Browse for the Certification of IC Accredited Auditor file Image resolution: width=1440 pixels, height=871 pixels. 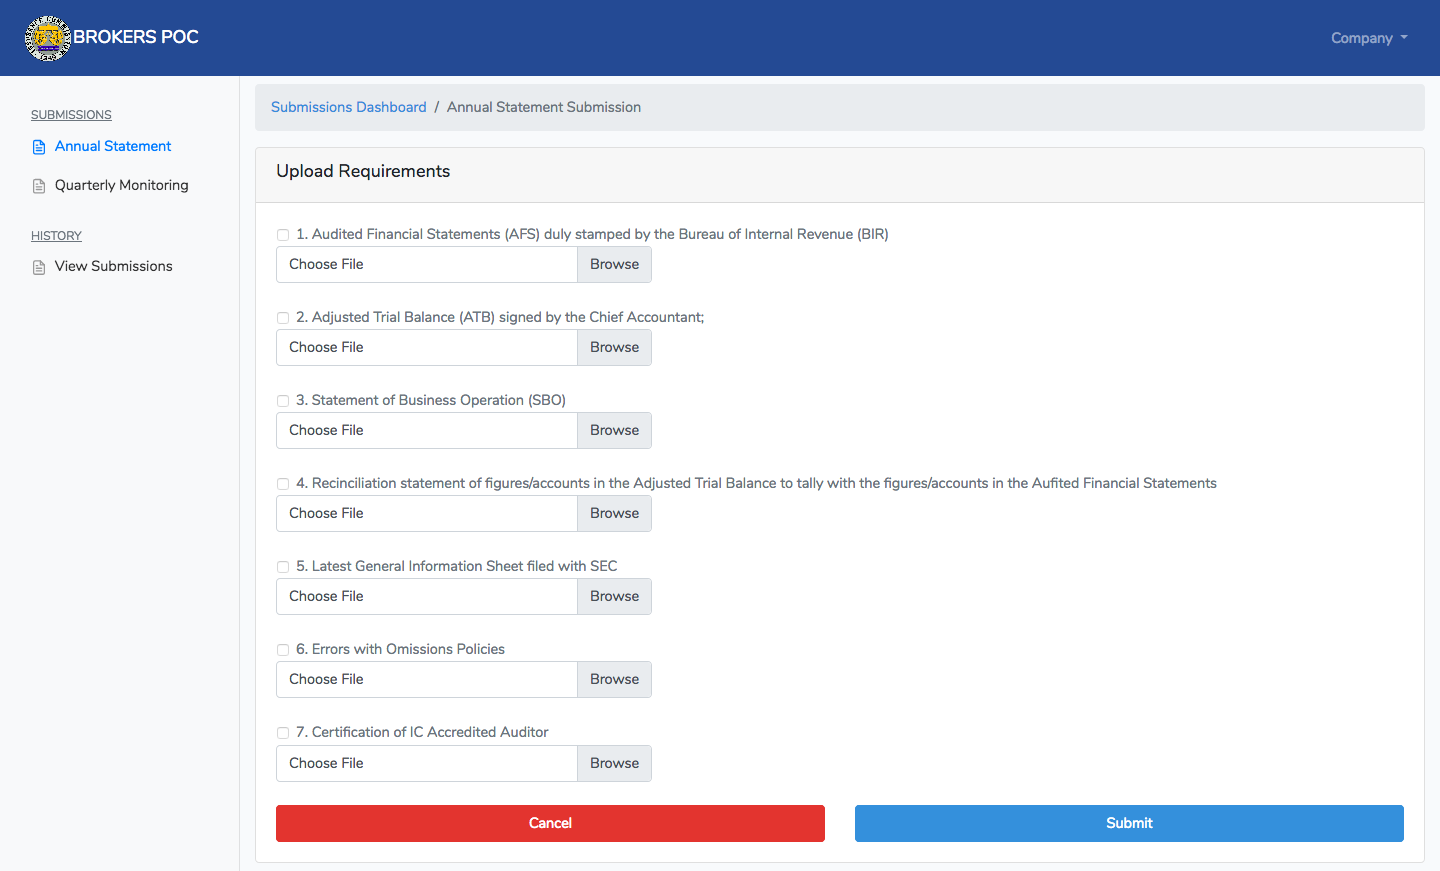(614, 764)
